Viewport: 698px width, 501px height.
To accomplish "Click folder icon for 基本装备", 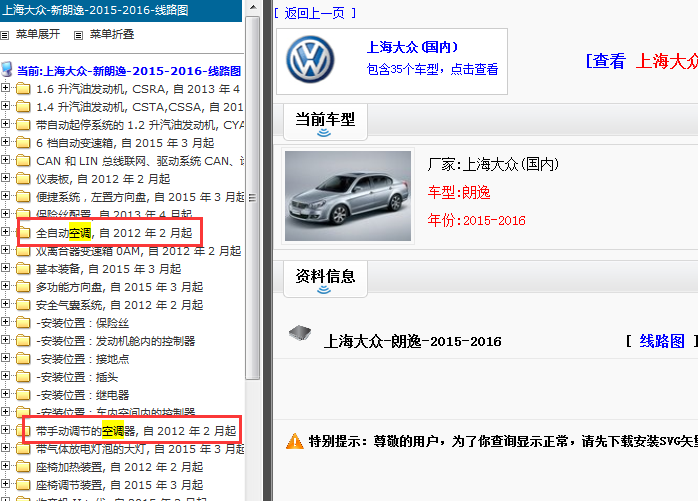I will [23, 269].
